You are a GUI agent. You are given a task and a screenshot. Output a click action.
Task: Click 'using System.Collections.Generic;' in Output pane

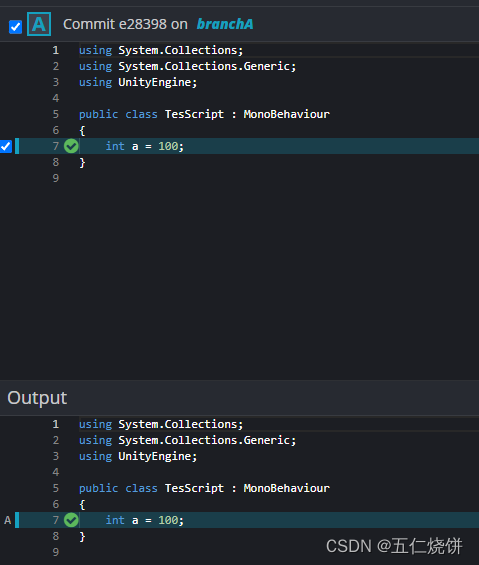[187, 441]
